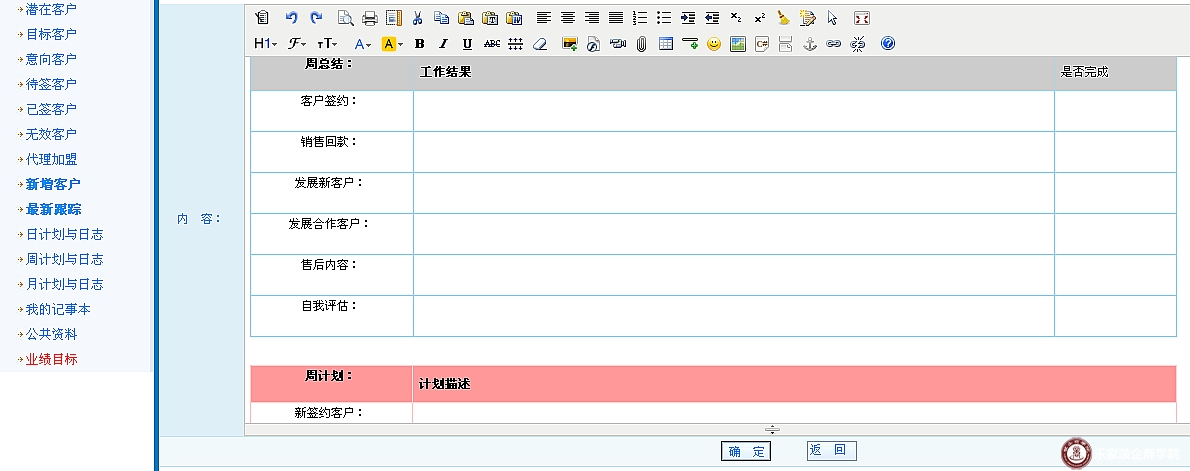Insert an anchor using the anchor icon

click(x=810, y=44)
